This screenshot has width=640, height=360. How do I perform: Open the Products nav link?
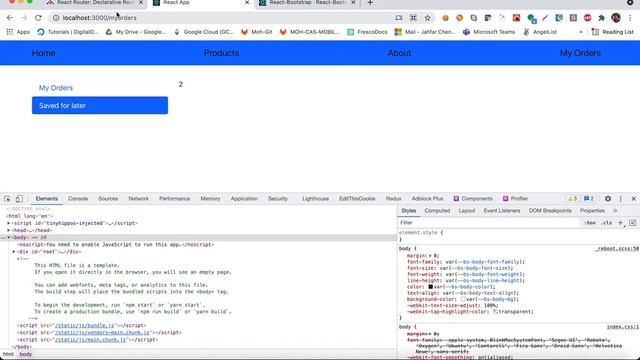click(221, 53)
